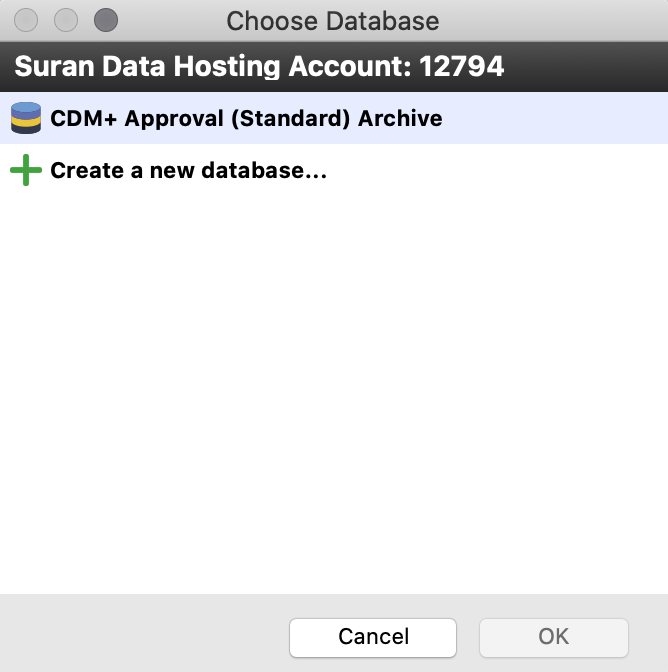The image size is (668, 672).
Task: Minimize the Choose Database dialog
Action: (66, 20)
